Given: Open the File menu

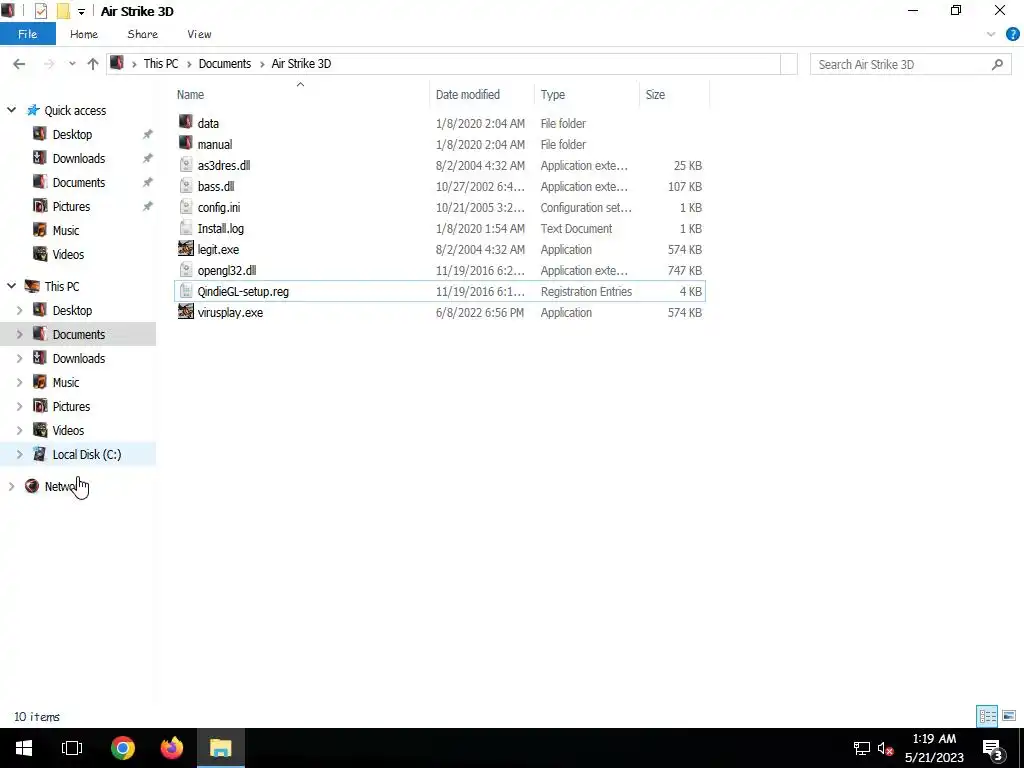Looking at the screenshot, I should [27, 34].
